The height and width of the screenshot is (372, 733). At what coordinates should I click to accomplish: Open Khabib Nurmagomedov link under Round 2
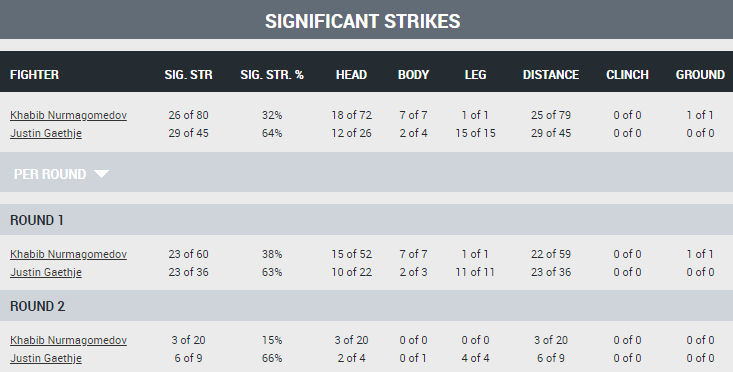tap(68, 340)
